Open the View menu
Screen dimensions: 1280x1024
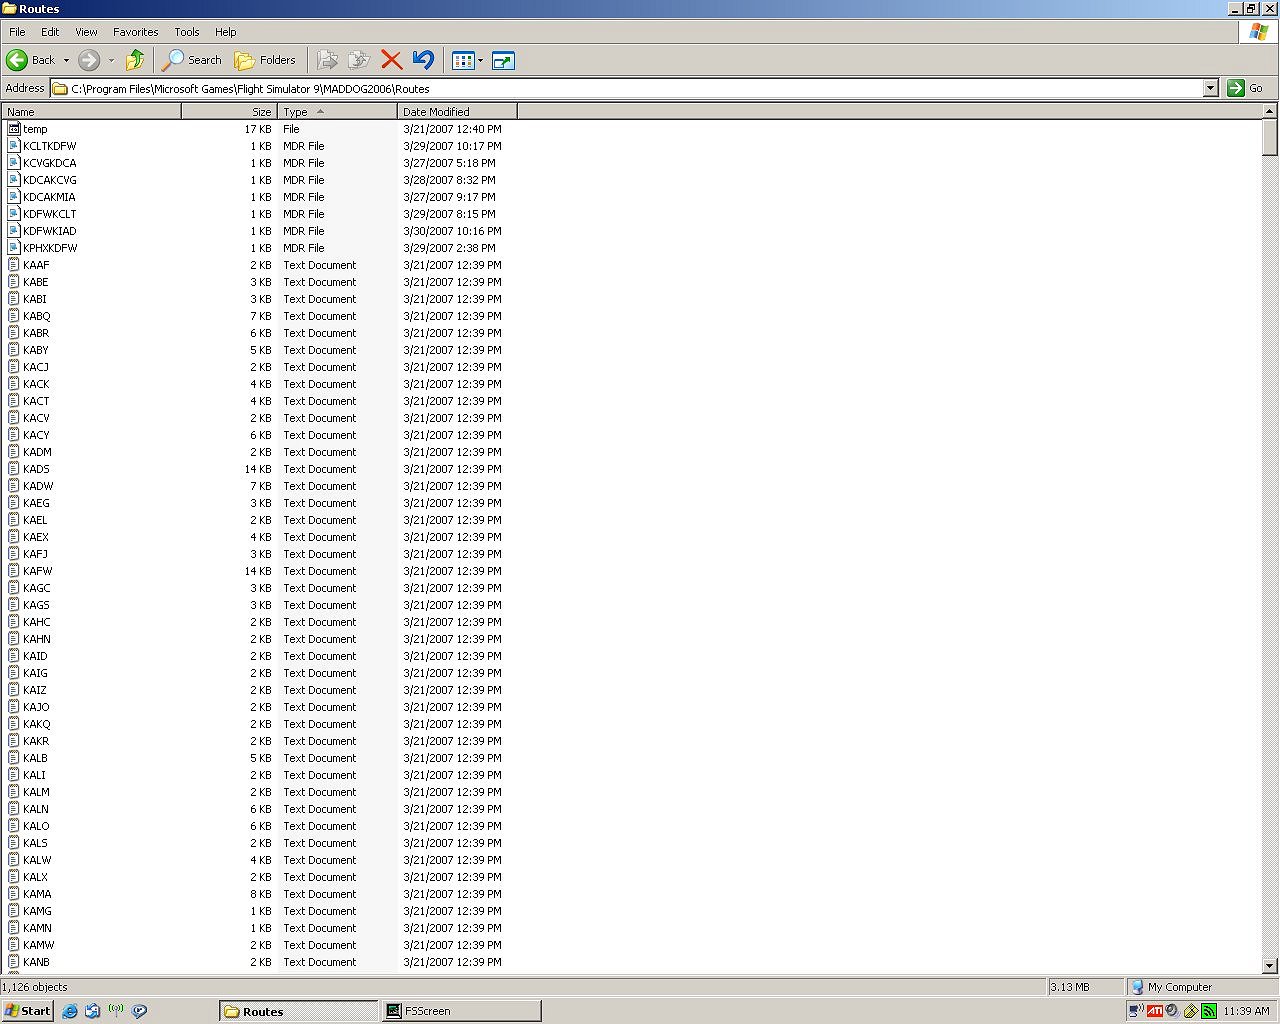[87, 32]
